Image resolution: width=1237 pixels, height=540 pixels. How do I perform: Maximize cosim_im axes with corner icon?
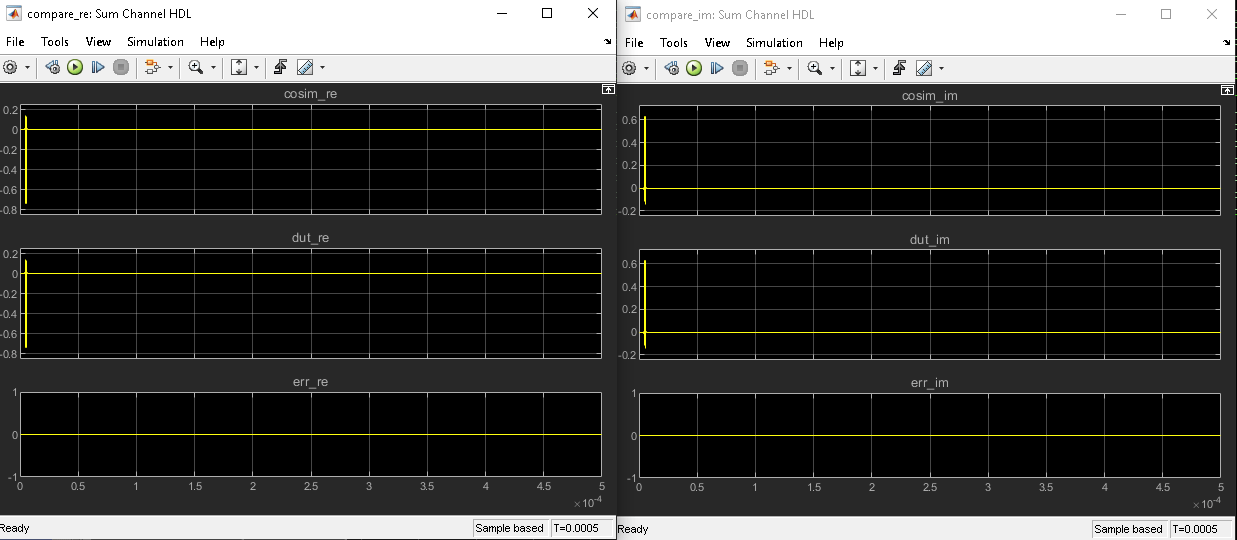(x=1227, y=91)
